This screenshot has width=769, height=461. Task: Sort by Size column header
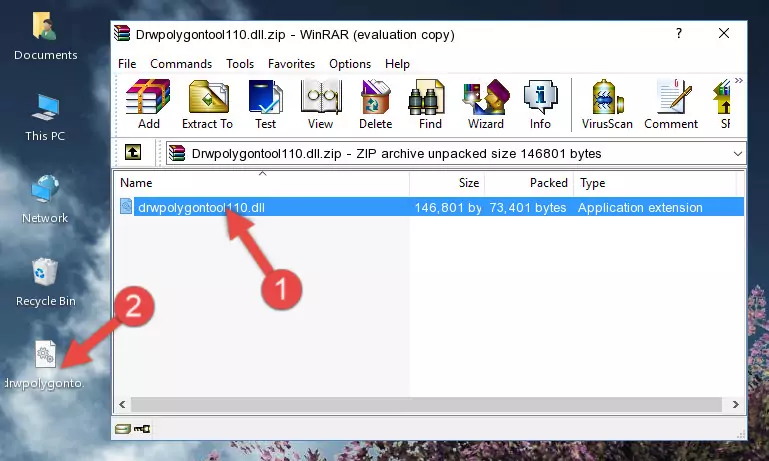pyautogui.click(x=447, y=182)
